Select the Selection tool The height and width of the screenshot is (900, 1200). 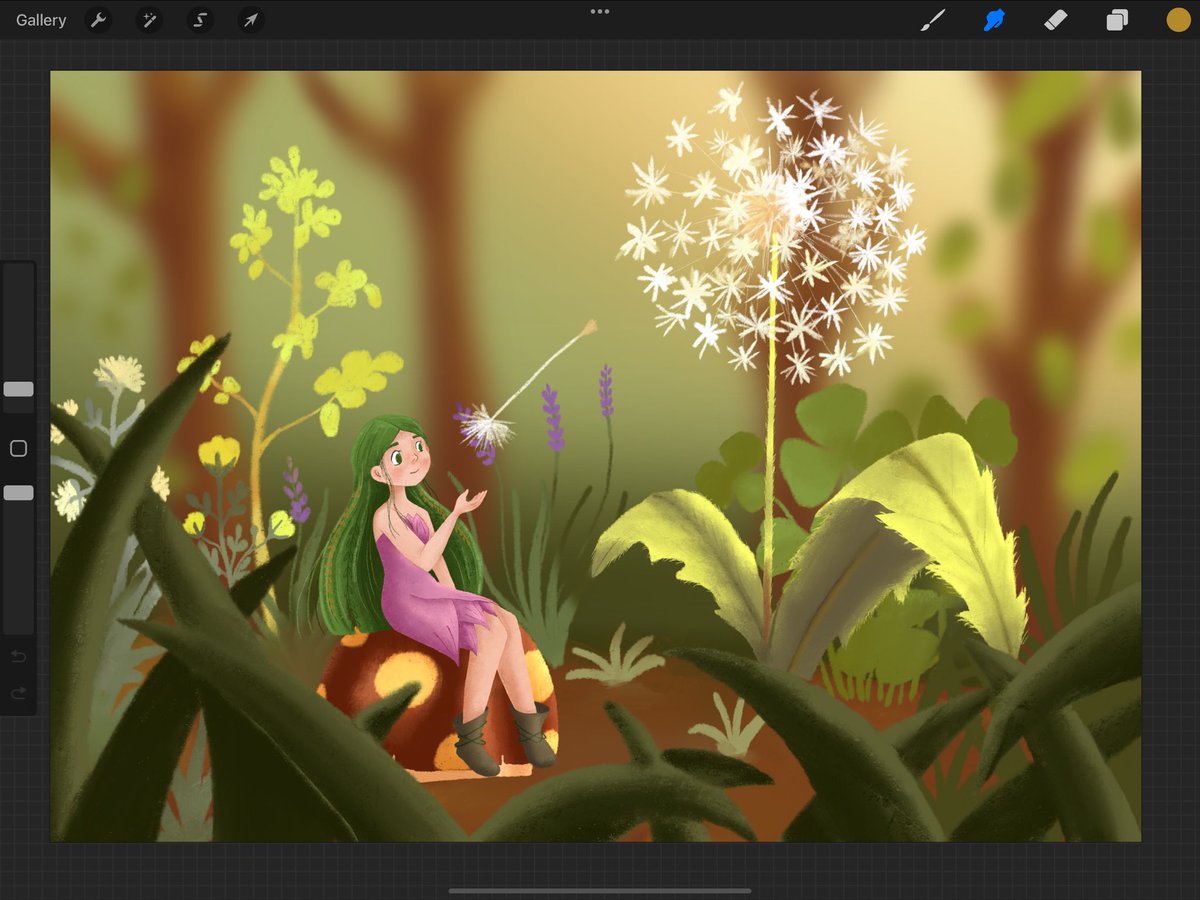(200, 20)
